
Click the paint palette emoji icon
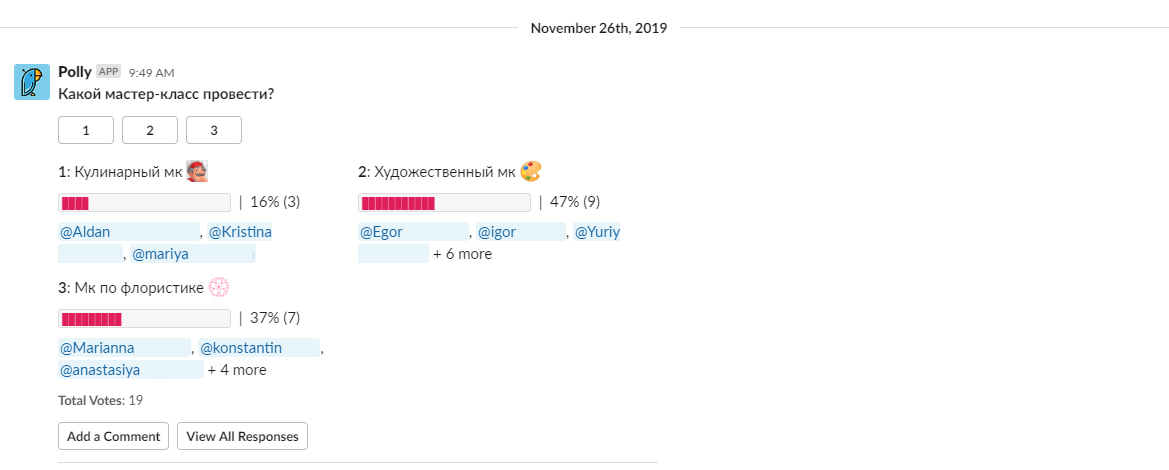(530, 172)
